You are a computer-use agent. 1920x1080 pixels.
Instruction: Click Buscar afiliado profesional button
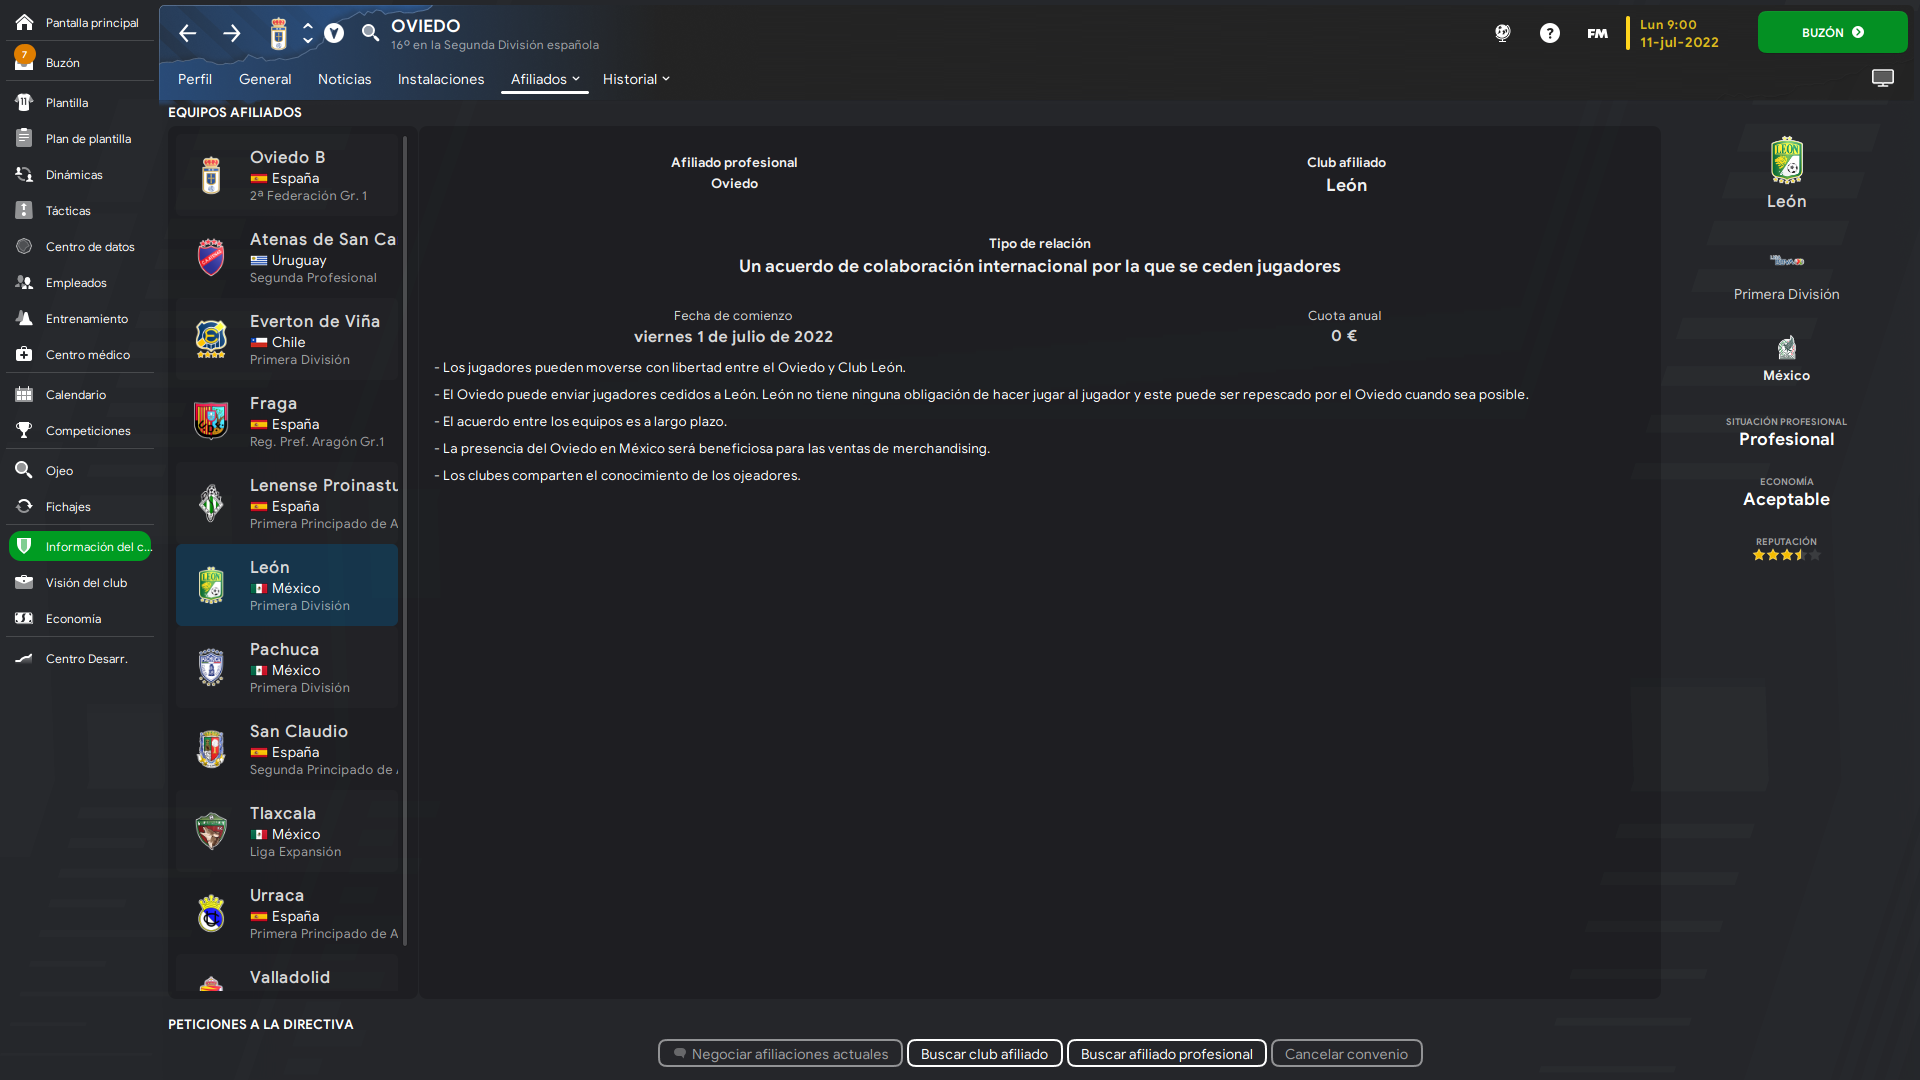1166,1054
